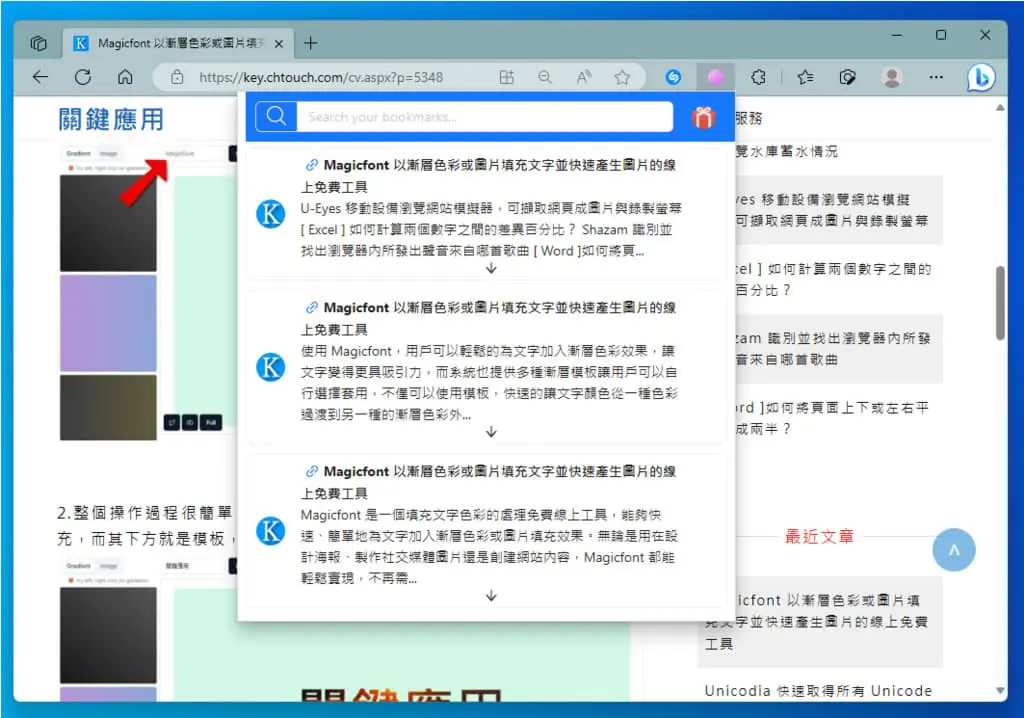Add page to favorites star icon
The width and height of the screenshot is (1024, 718).
[622, 77]
